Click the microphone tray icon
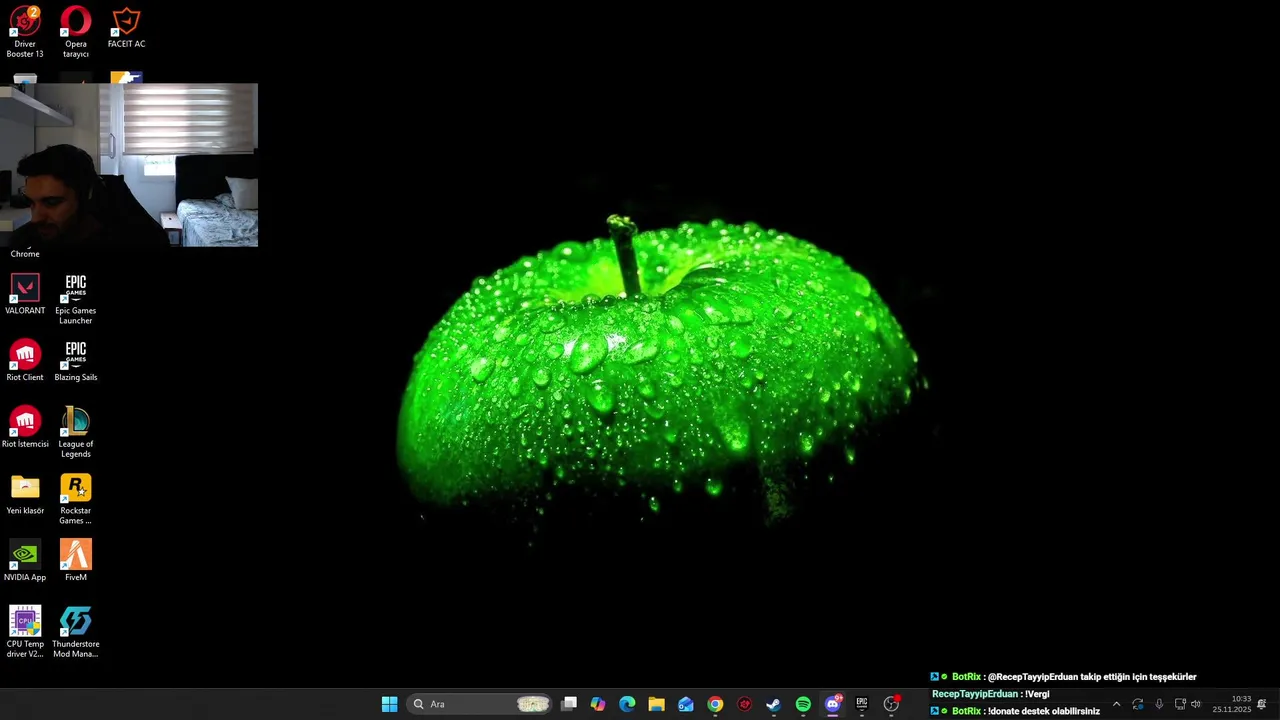Image resolution: width=1280 pixels, height=720 pixels. 1159,704
